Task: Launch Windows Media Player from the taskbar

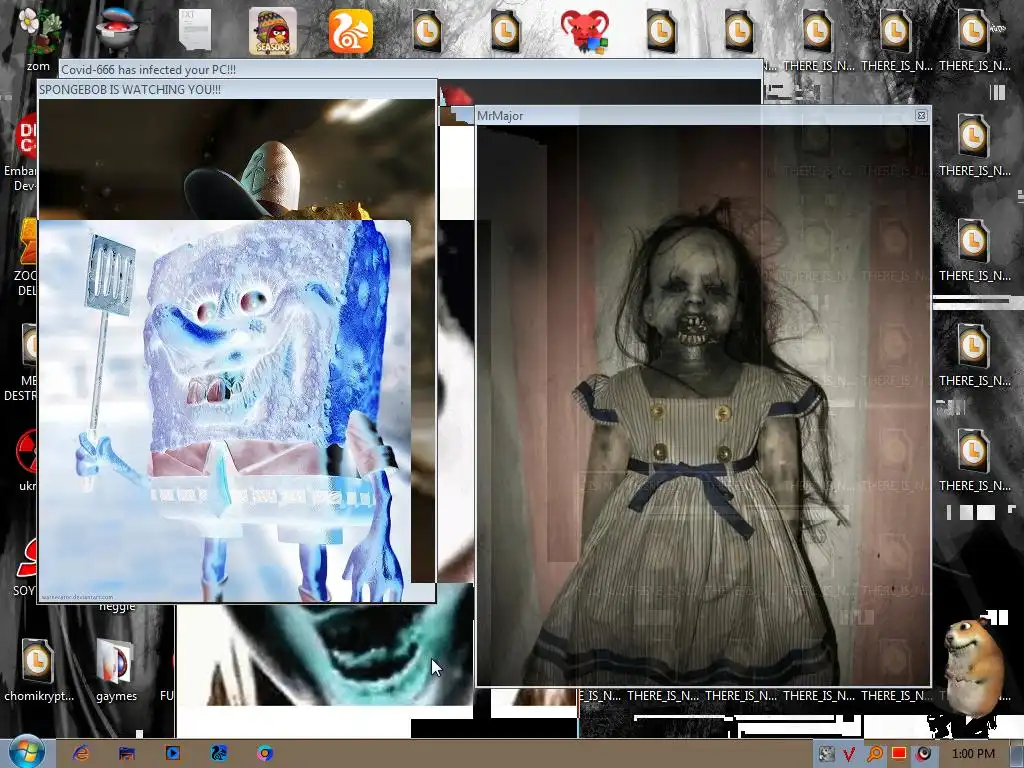Action: click(x=172, y=754)
